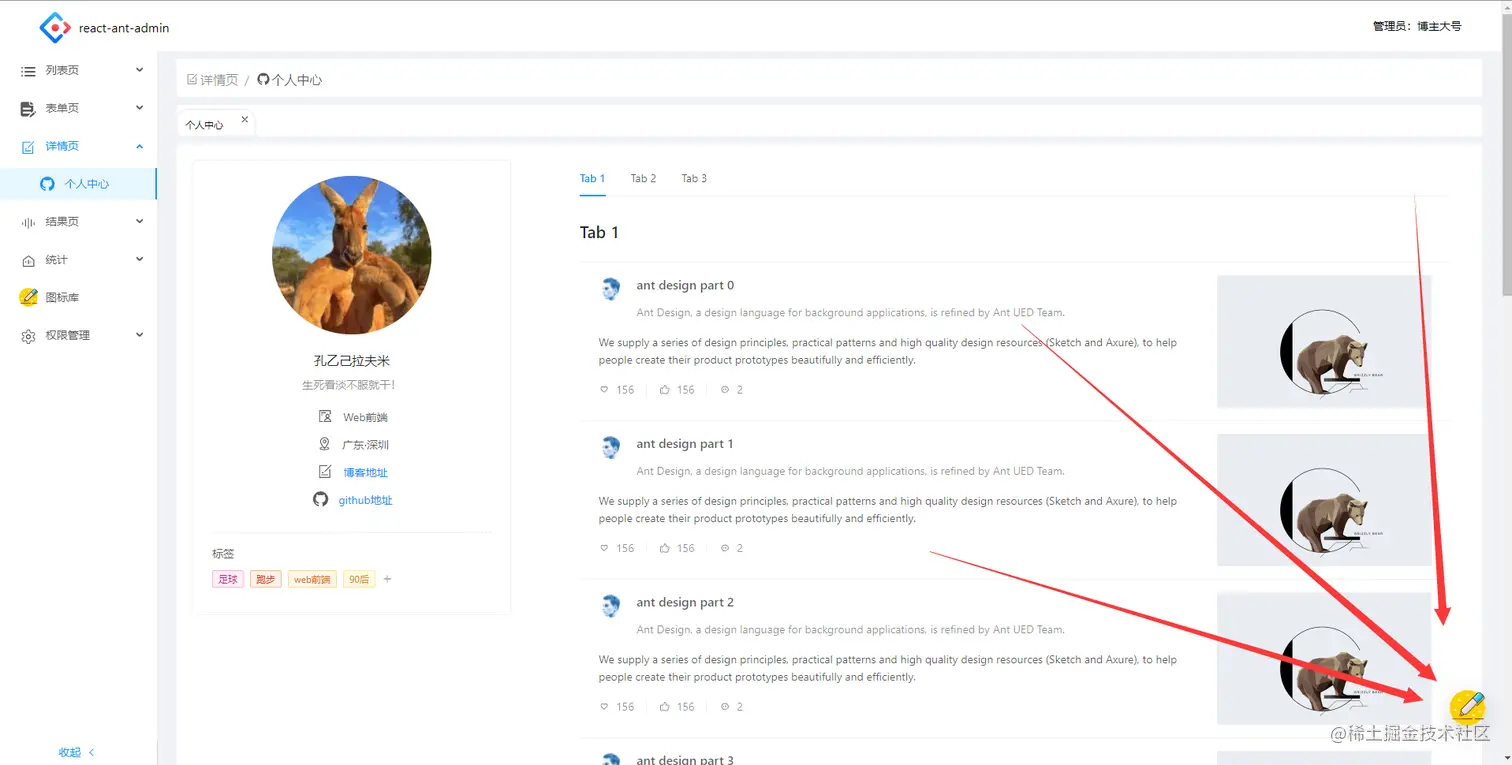Add a new tag with plus button
This screenshot has width=1512, height=765.
388,579
